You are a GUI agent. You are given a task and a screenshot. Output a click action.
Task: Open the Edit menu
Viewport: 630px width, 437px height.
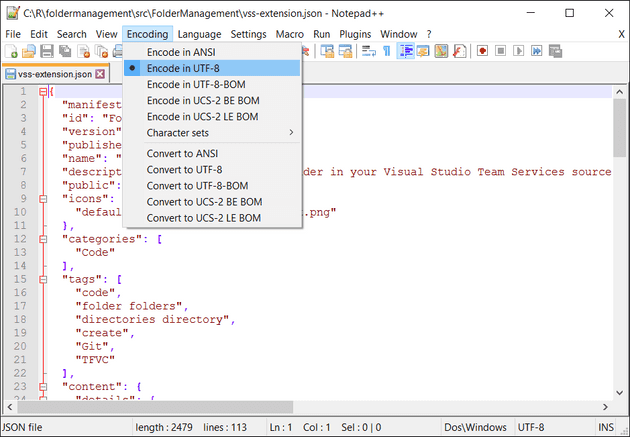(39, 34)
